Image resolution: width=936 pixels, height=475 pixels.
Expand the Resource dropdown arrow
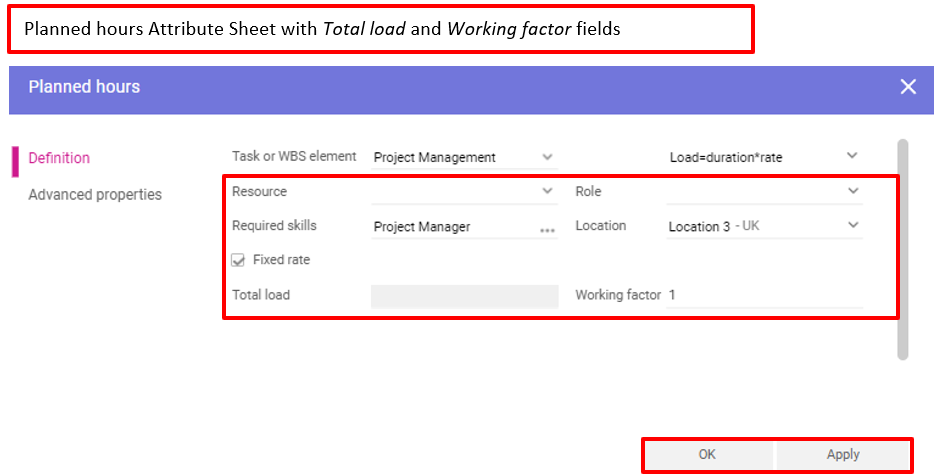[x=547, y=191]
